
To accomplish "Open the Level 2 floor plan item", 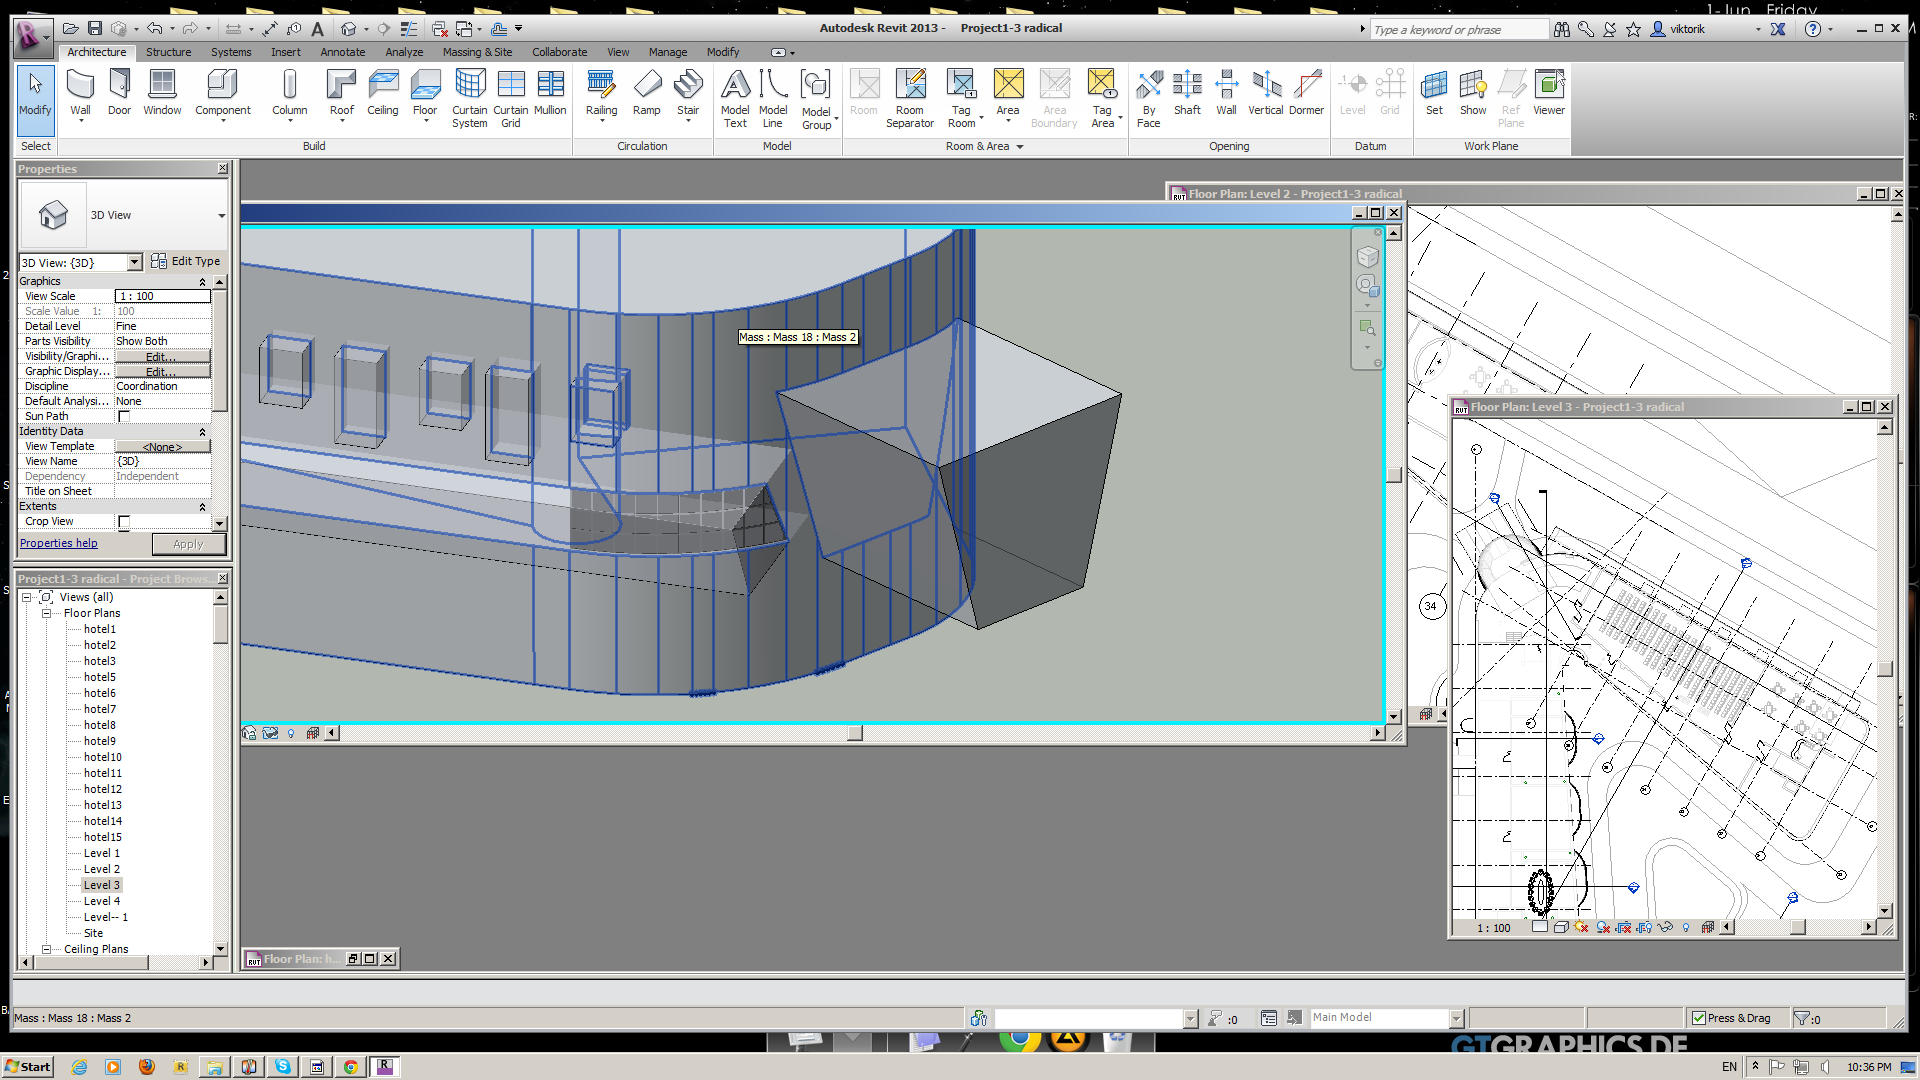I will click(101, 869).
